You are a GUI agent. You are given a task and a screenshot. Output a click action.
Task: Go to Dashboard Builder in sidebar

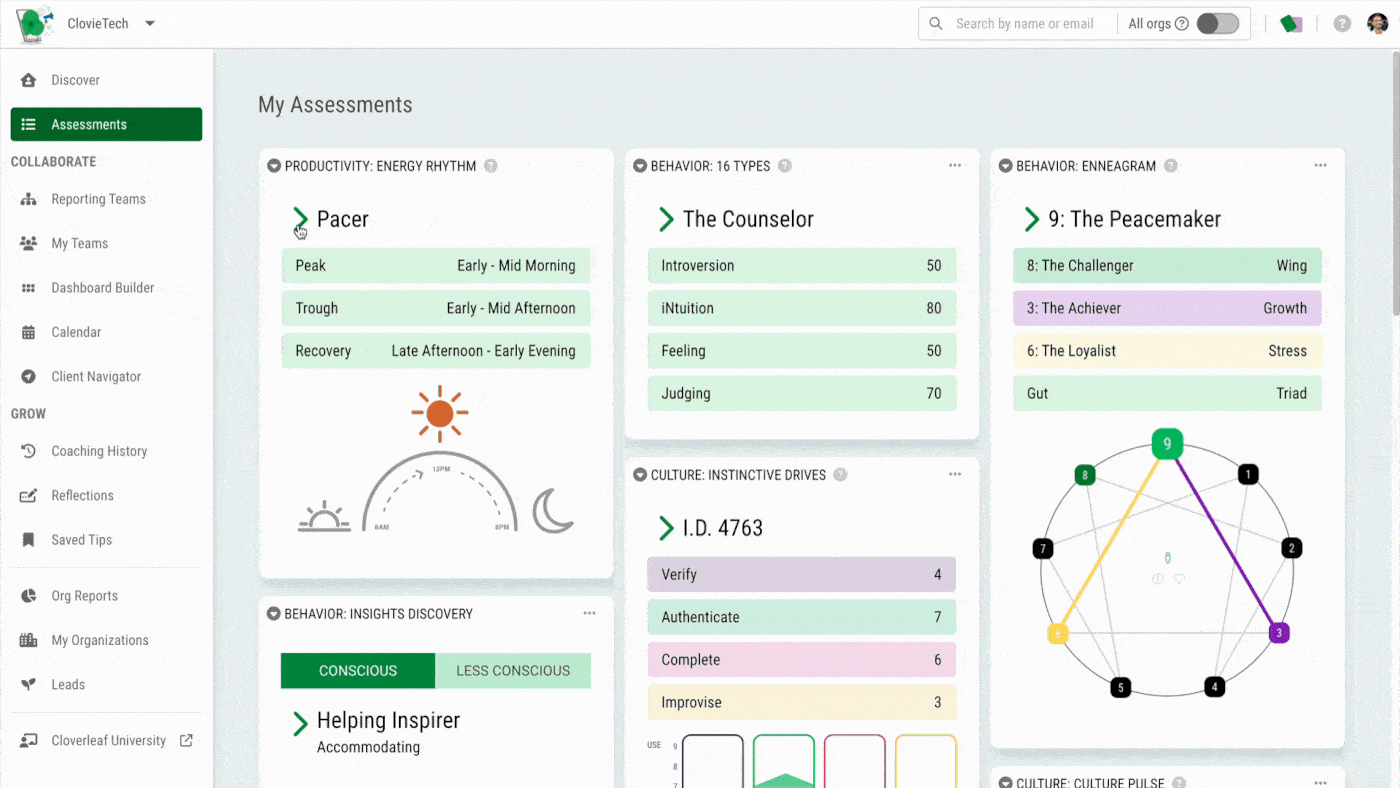coord(102,288)
